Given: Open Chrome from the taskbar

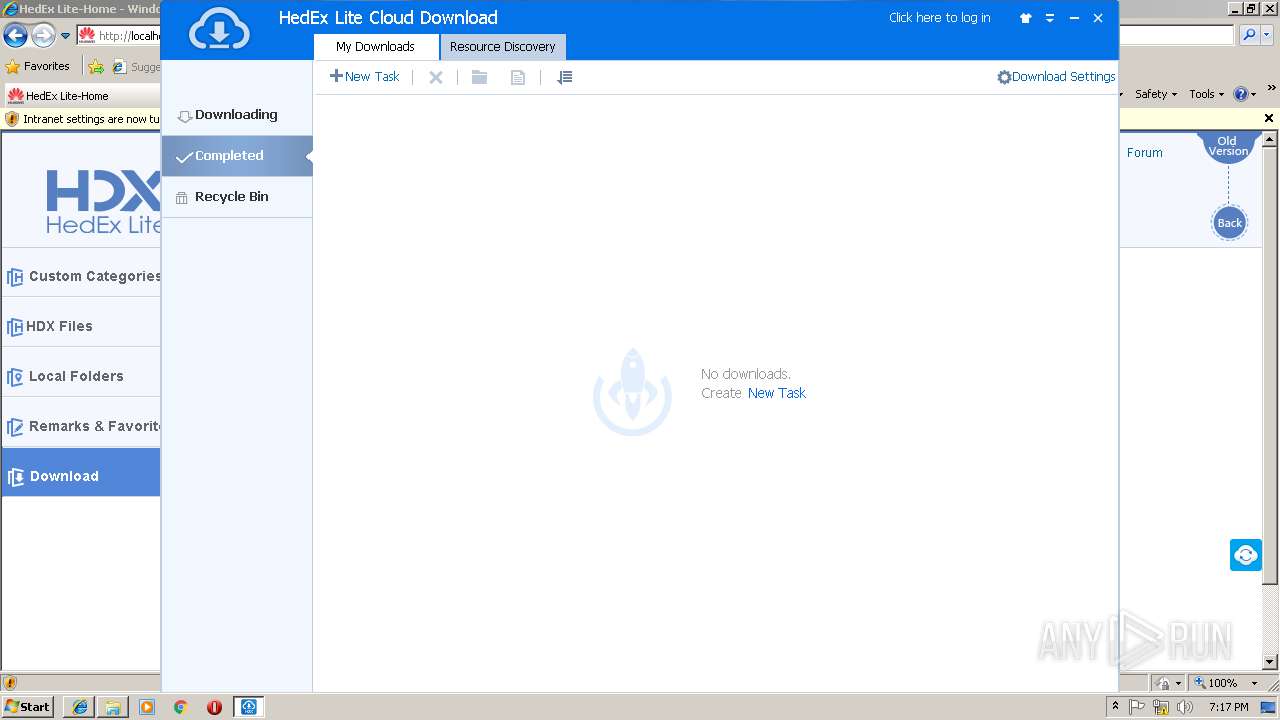Looking at the screenshot, I should point(180,707).
